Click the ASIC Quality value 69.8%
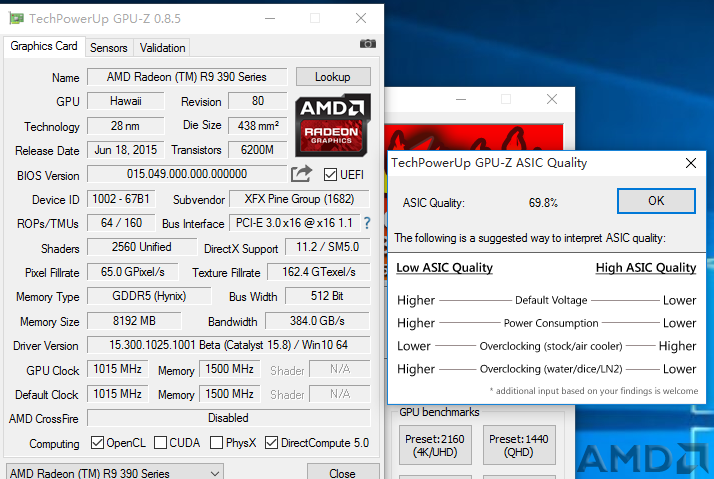 [x=543, y=203]
